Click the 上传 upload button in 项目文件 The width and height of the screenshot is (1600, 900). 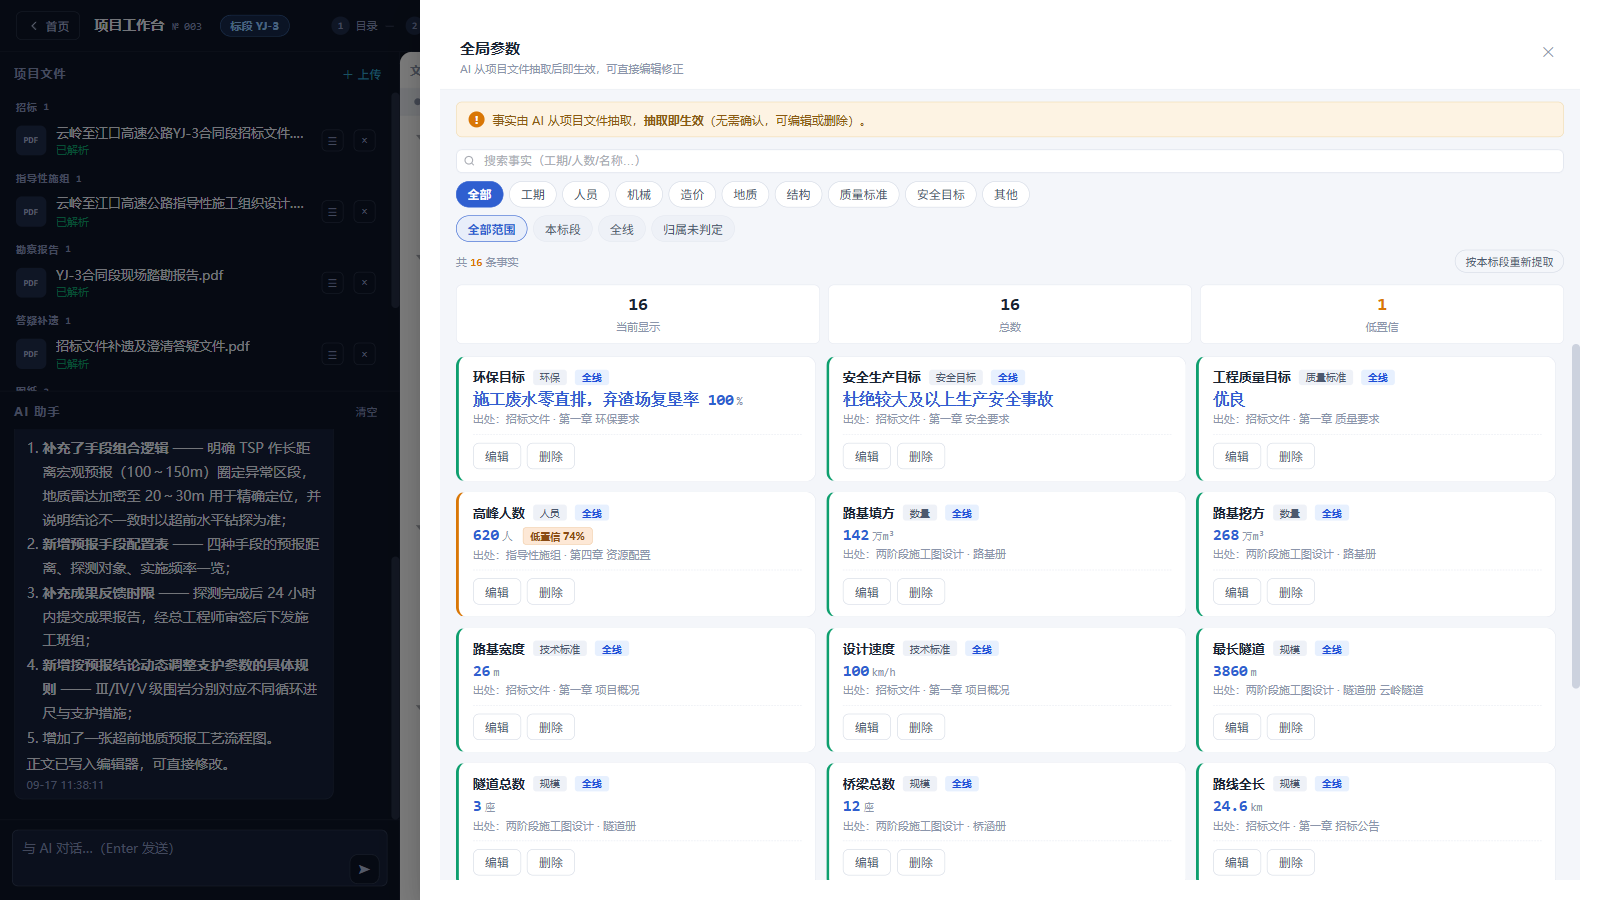[362, 75]
